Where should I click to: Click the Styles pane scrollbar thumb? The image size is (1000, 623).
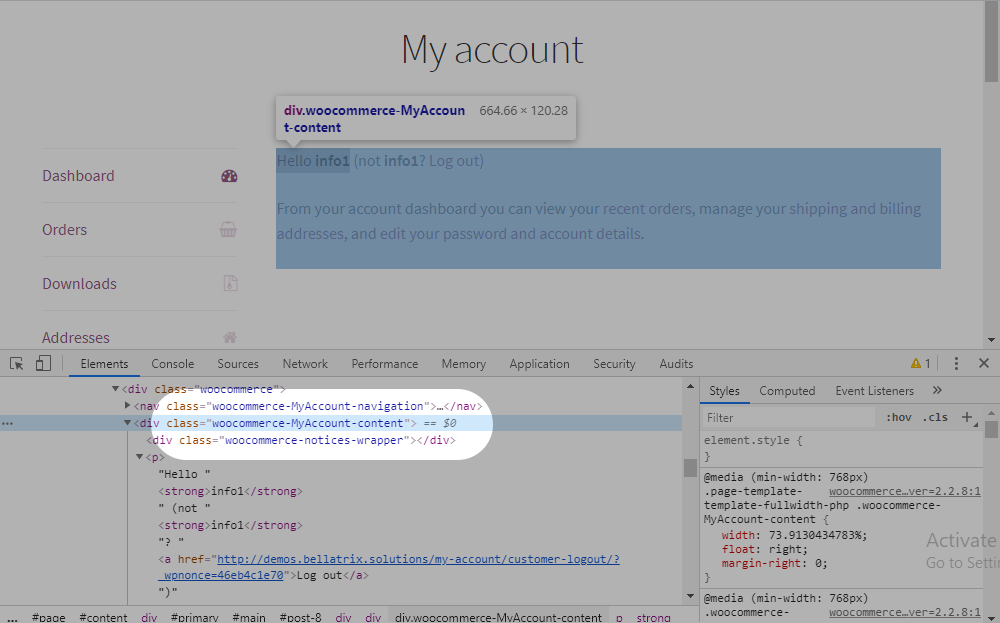[991, 429]
